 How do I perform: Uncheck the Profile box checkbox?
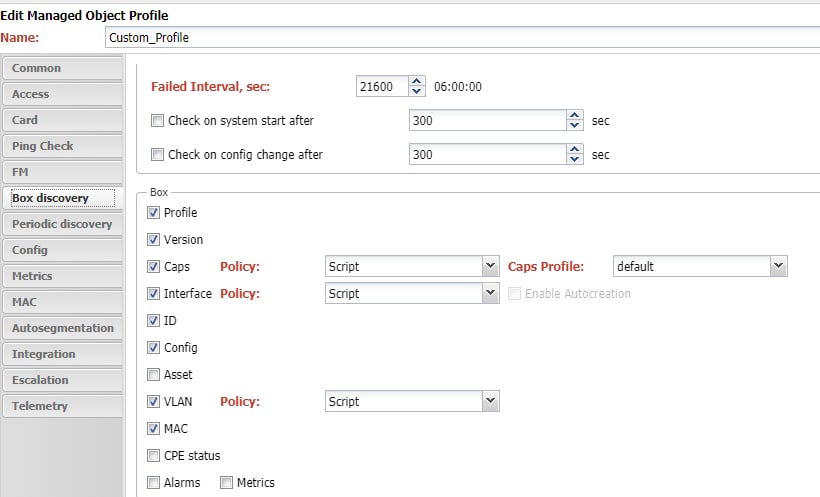(x=153, y=213)
